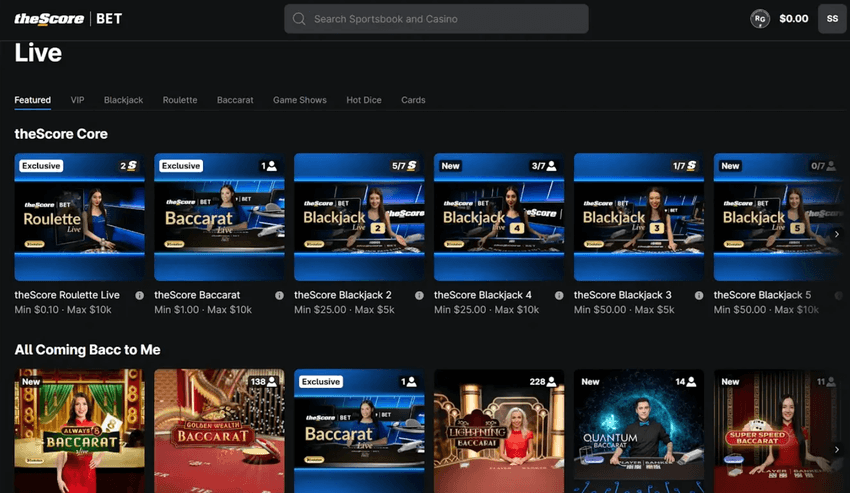Open theScore Roulette Live thumbnail
This screenshot has width=850, height=493.
pyautogui.click(x=80, y=217)
